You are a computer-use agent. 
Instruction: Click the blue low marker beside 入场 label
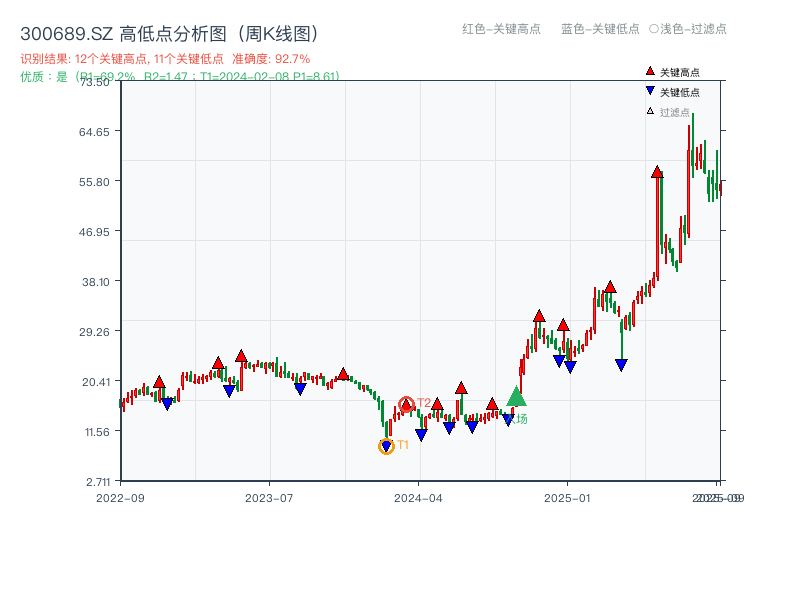coord(508,420)
